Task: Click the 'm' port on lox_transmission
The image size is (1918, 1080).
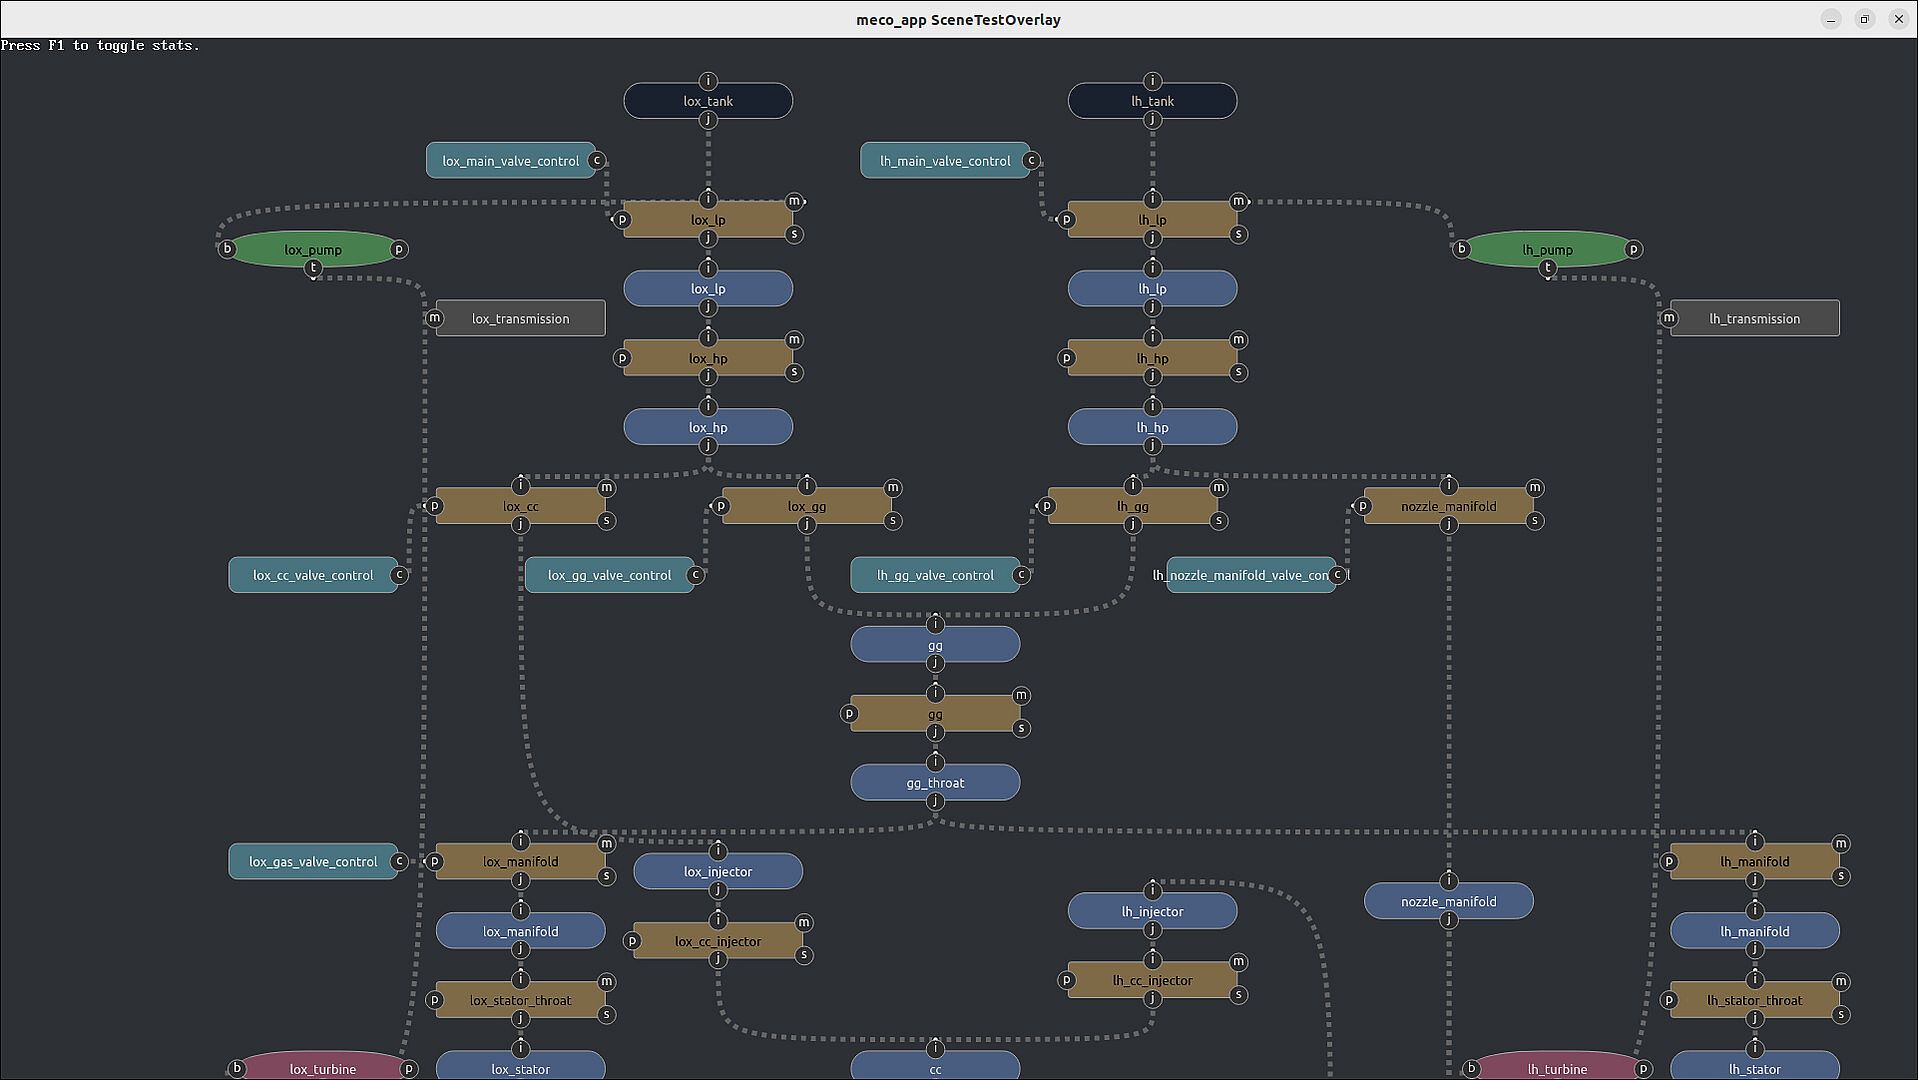Action: coord(435,318)
